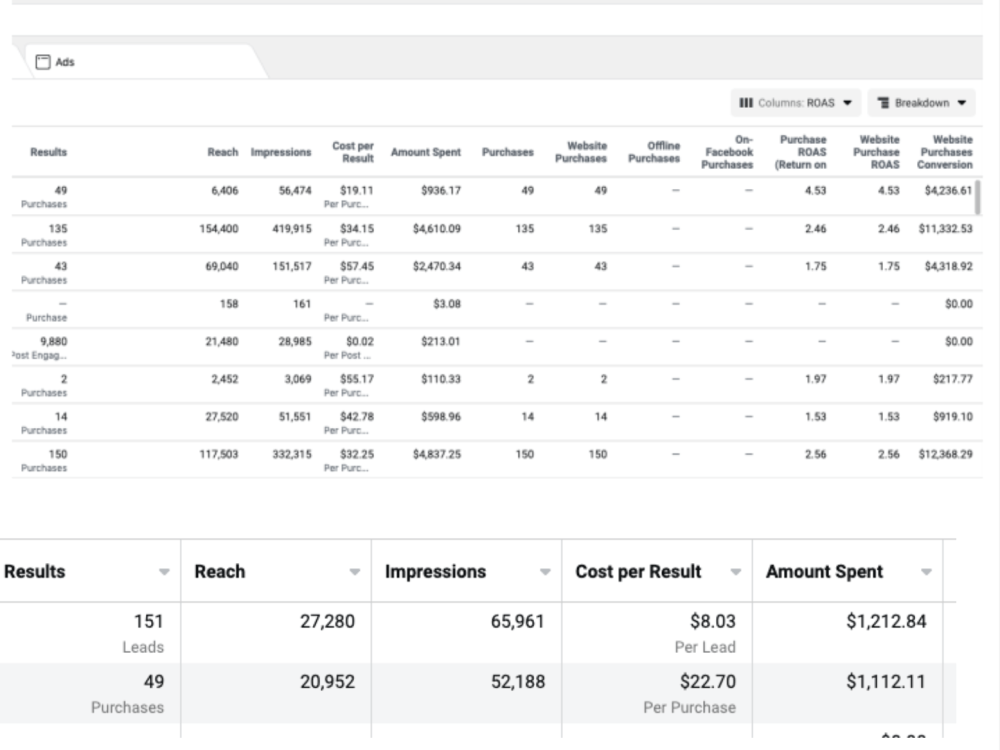The image size is (1000, 750).
Task: Select the cost per result $34.15
Action: click(357, 228)
